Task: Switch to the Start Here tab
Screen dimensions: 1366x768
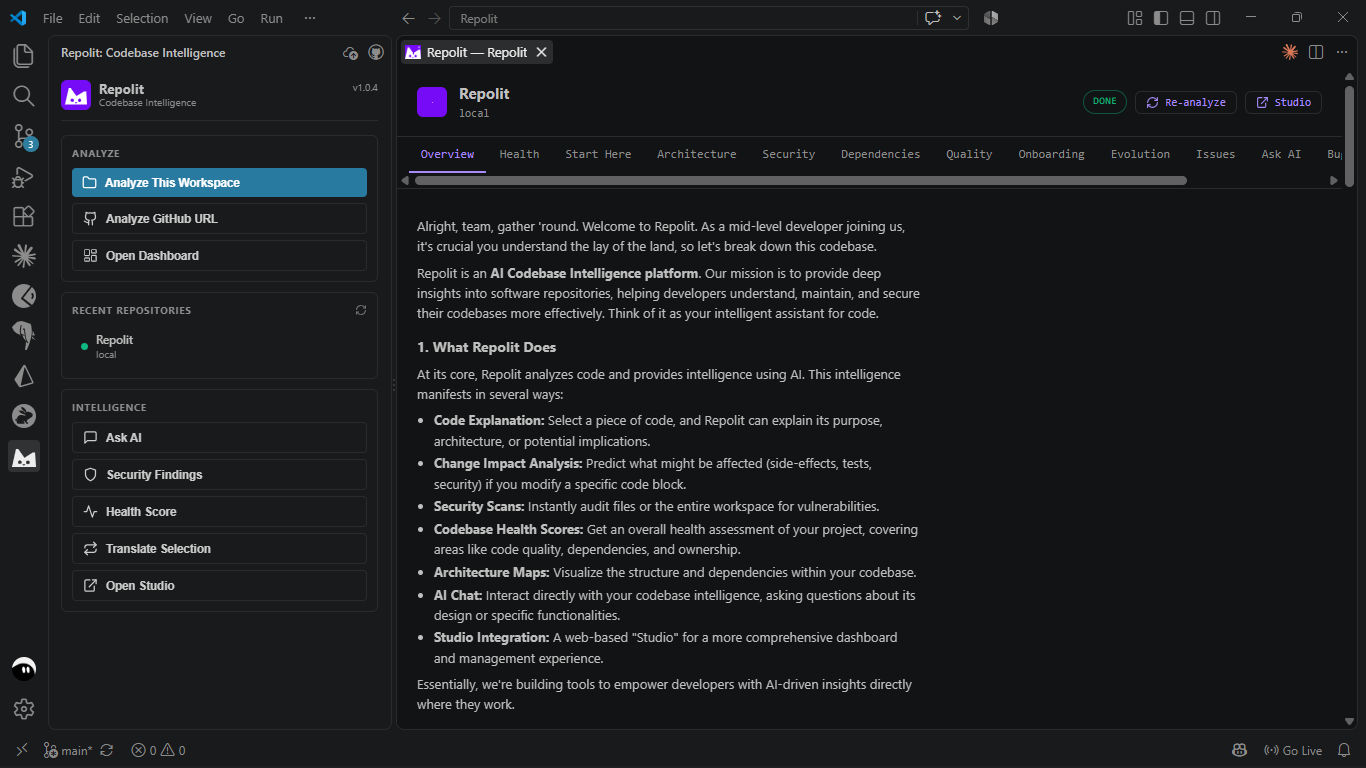Action: pyautogui.click(x=598, y=154)
